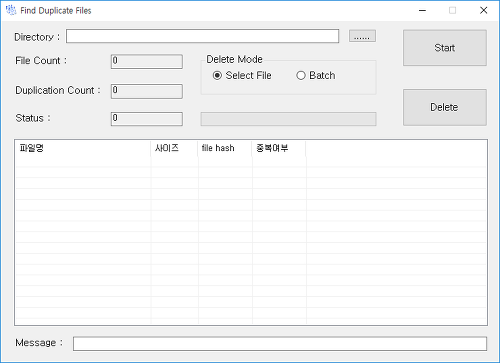Image resolution: width=500 pixels, height=363 pixels.
Task: Click the scan progress bar
Action: click(288, 119)
